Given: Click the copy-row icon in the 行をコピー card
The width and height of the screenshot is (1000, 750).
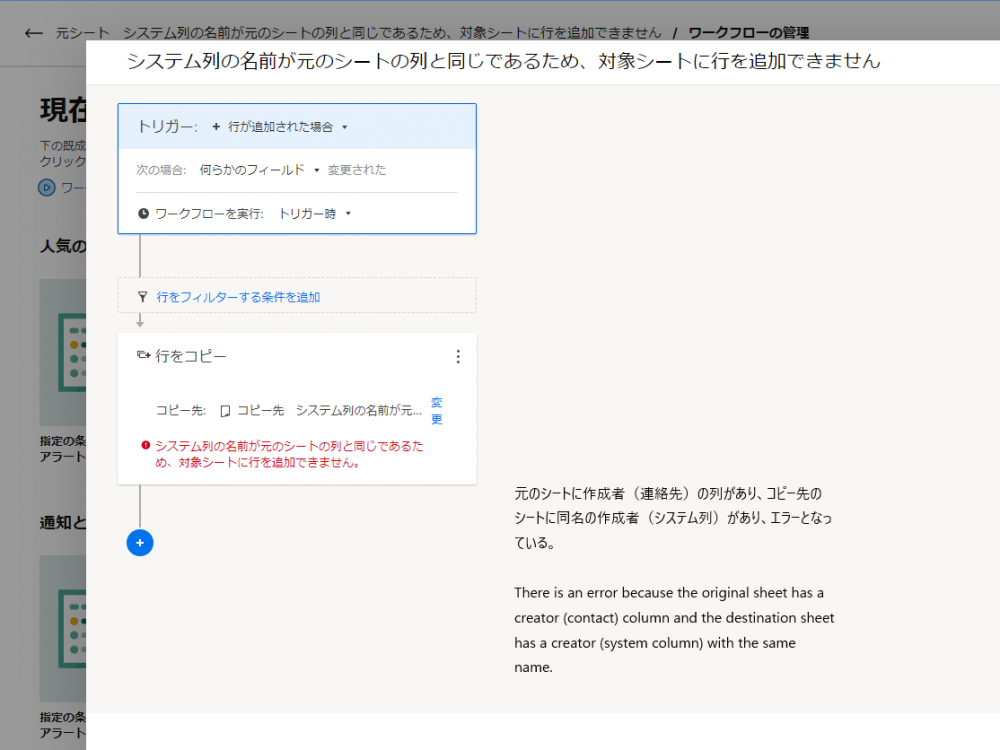Looking at the screenshot, I should pyautogui.click(x=142, y=354).
